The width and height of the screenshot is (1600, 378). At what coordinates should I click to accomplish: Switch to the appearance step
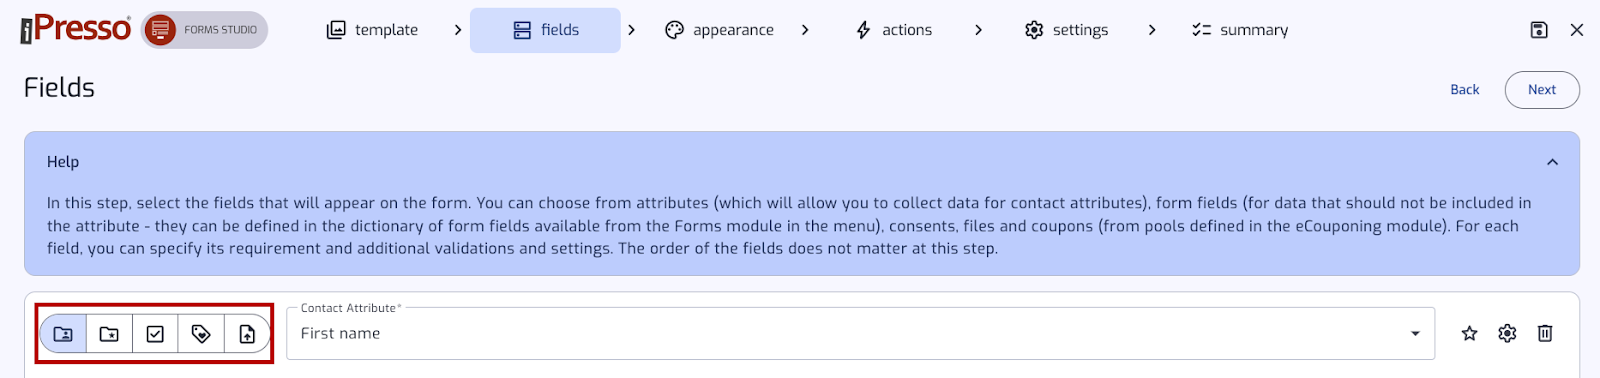point(719,30)
